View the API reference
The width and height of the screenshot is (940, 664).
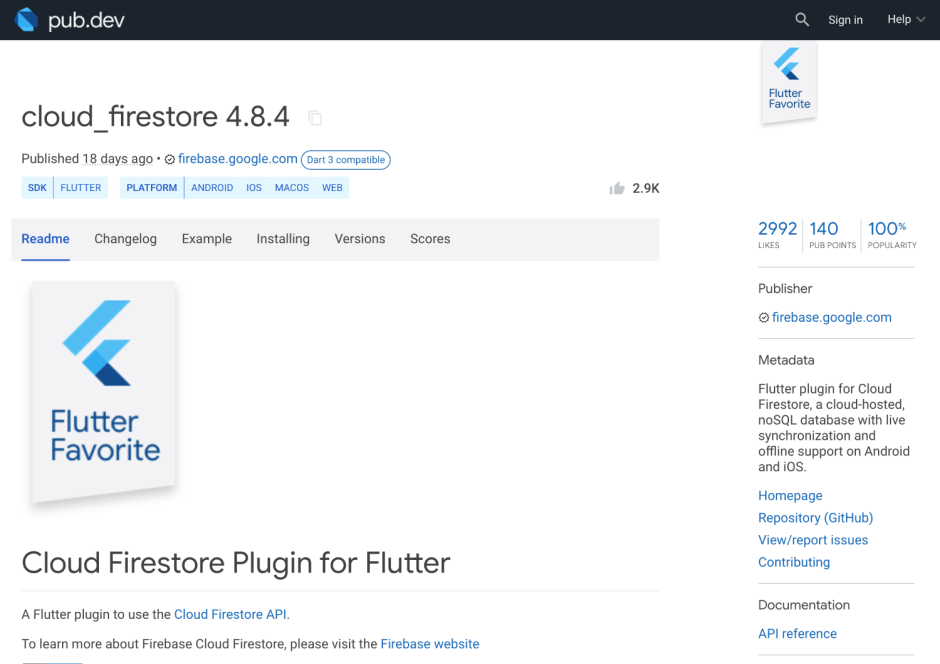797,633
